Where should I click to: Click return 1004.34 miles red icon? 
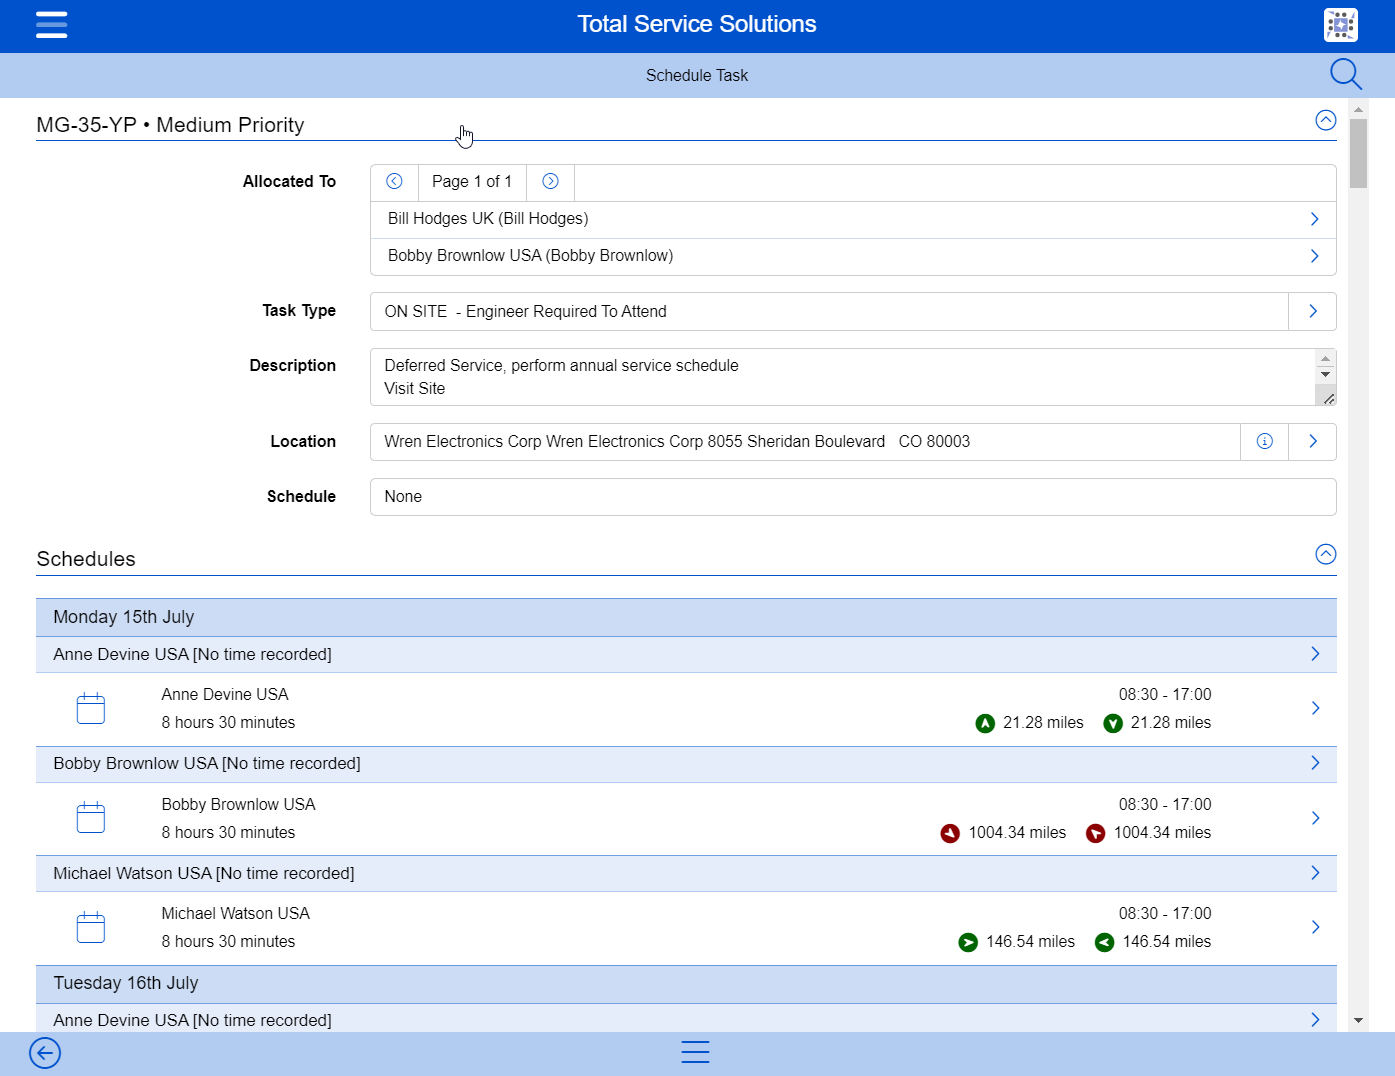[1096, 833]
